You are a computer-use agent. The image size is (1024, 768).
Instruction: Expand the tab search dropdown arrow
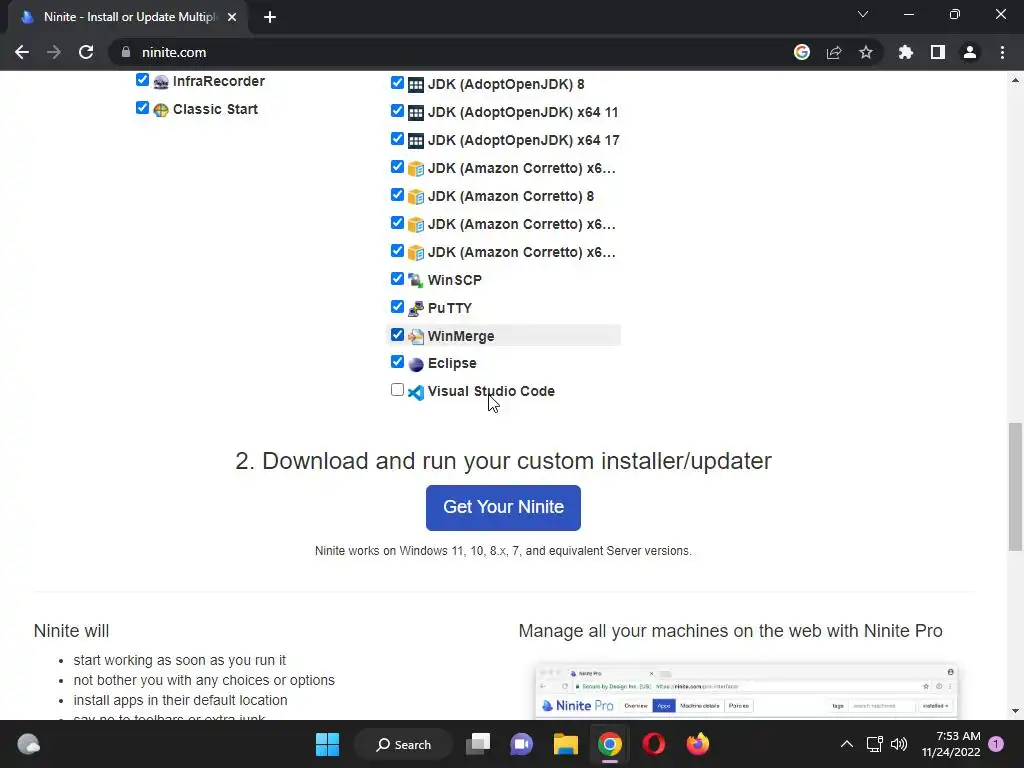point(863,14)
